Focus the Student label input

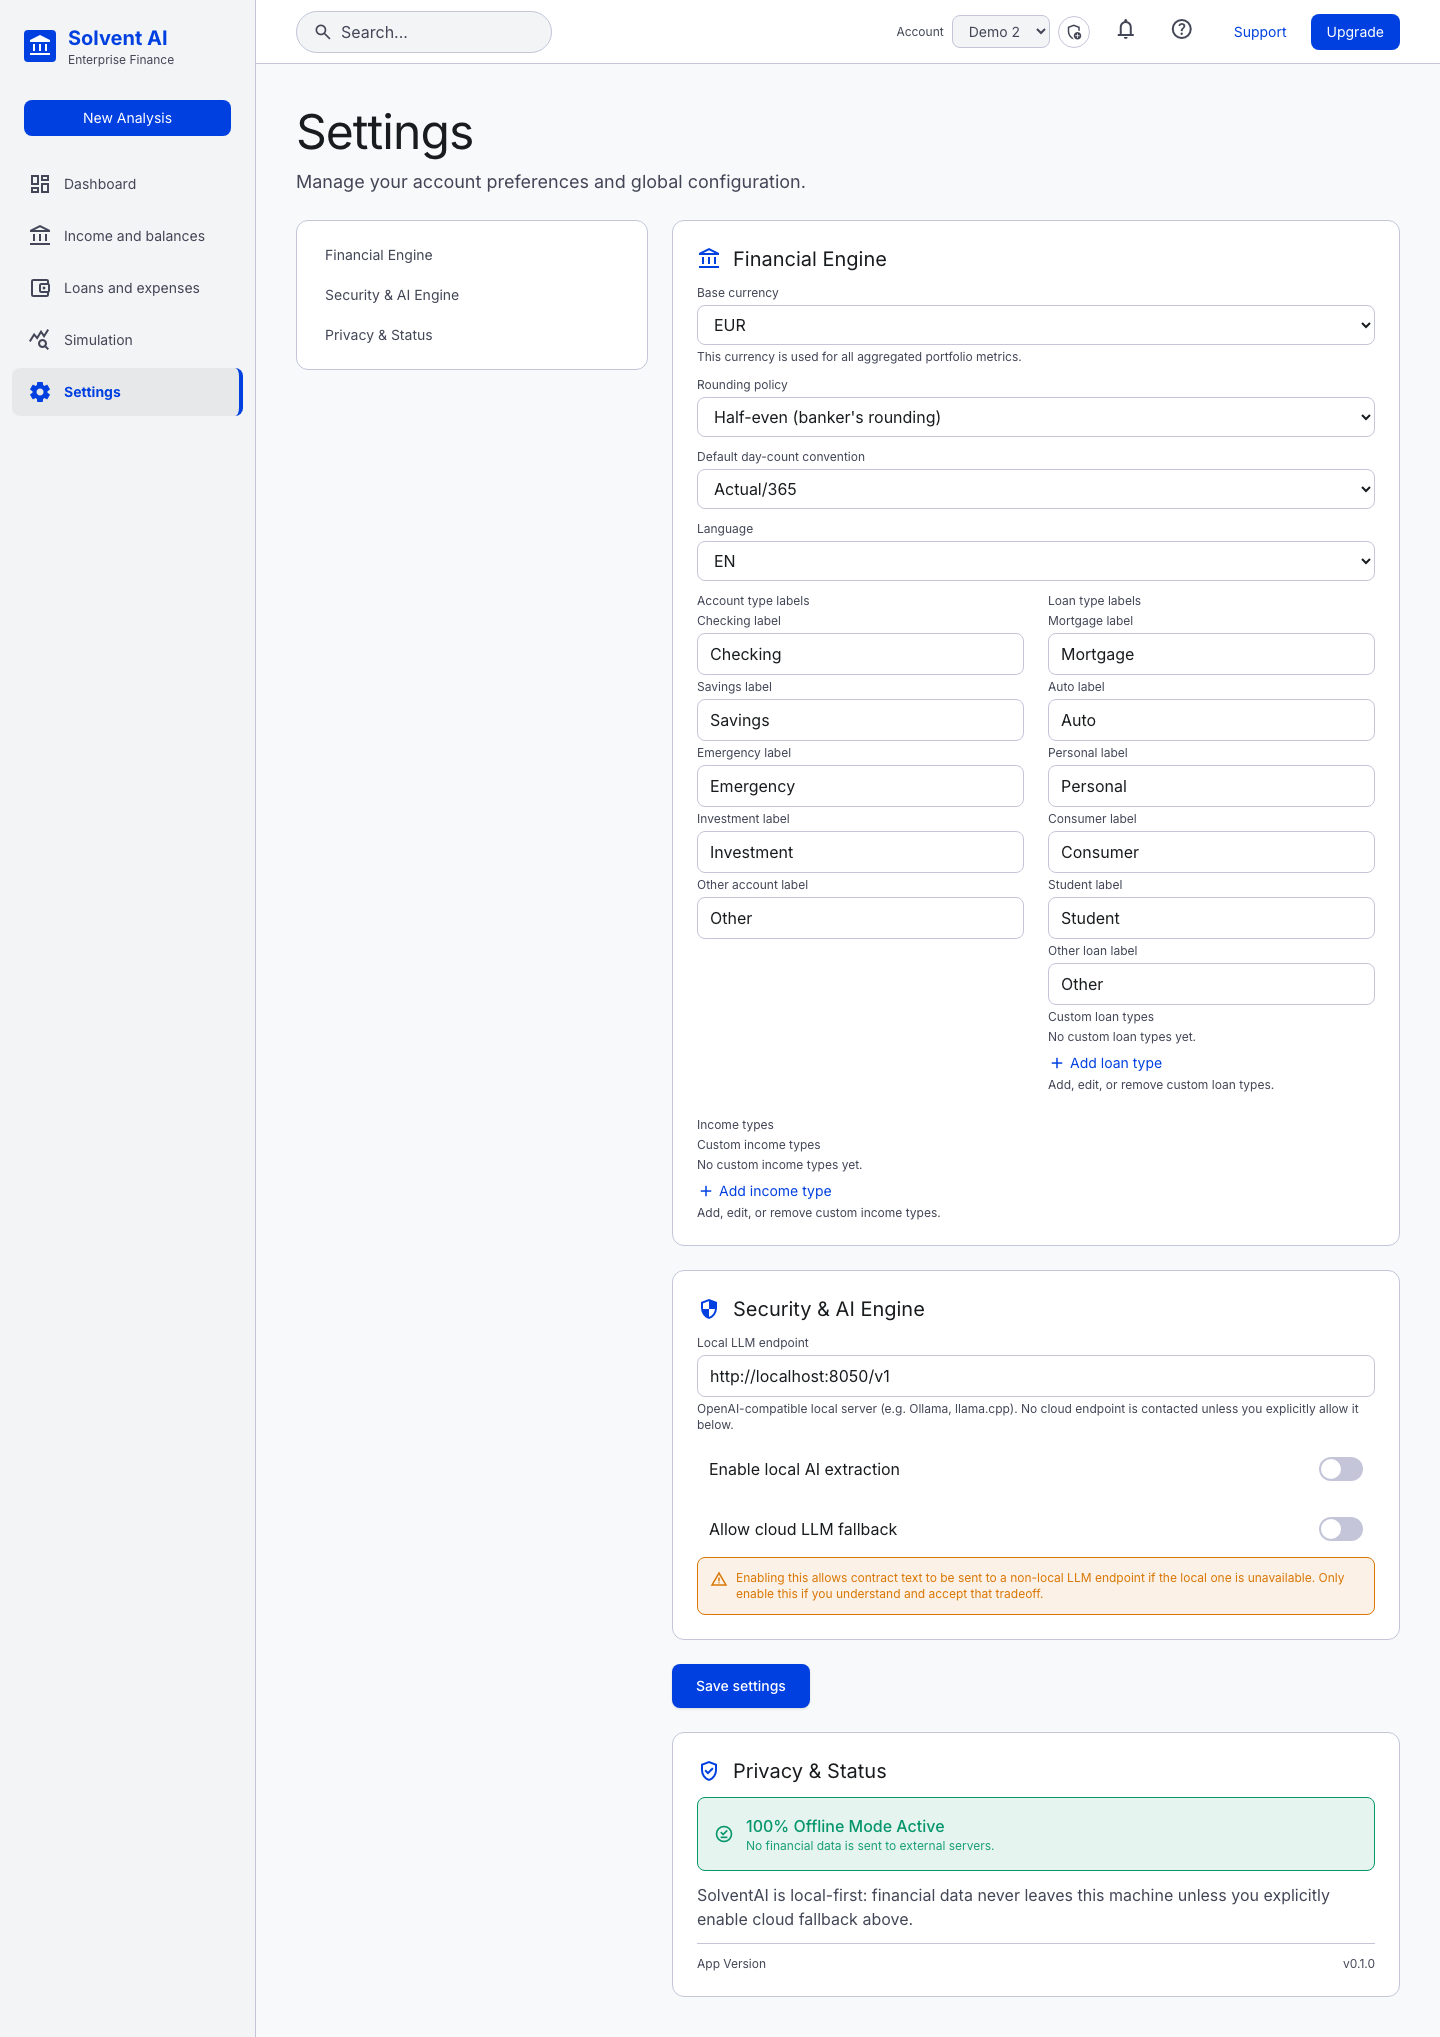pos(1211,918)
